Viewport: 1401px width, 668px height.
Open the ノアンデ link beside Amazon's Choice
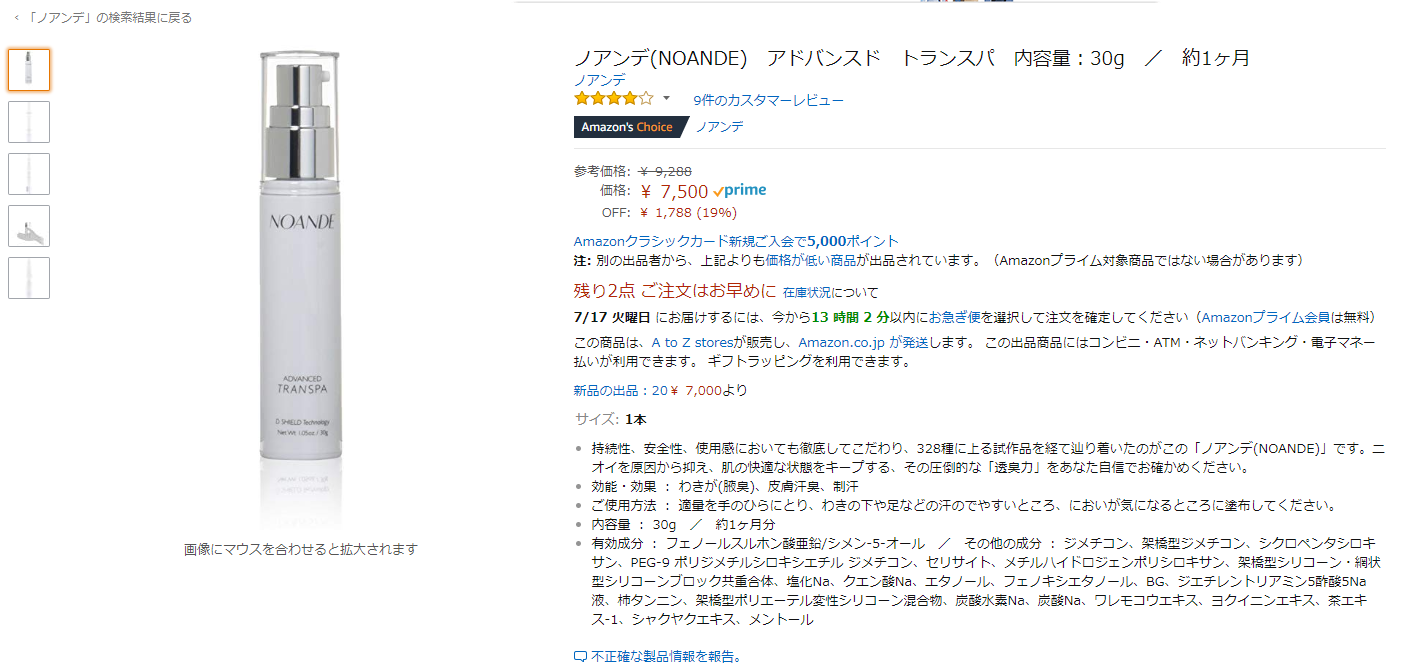[719, 127]
